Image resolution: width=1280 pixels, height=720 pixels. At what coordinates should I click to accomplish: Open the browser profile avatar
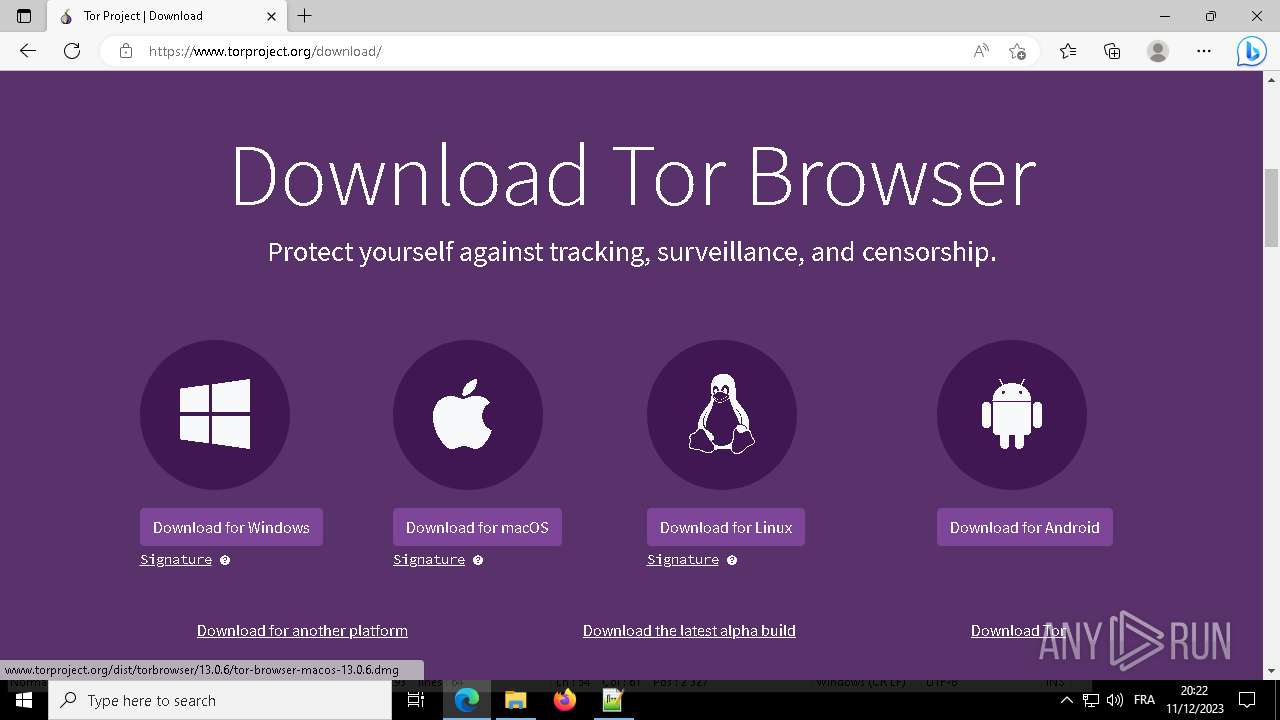tap(1158, 51)
